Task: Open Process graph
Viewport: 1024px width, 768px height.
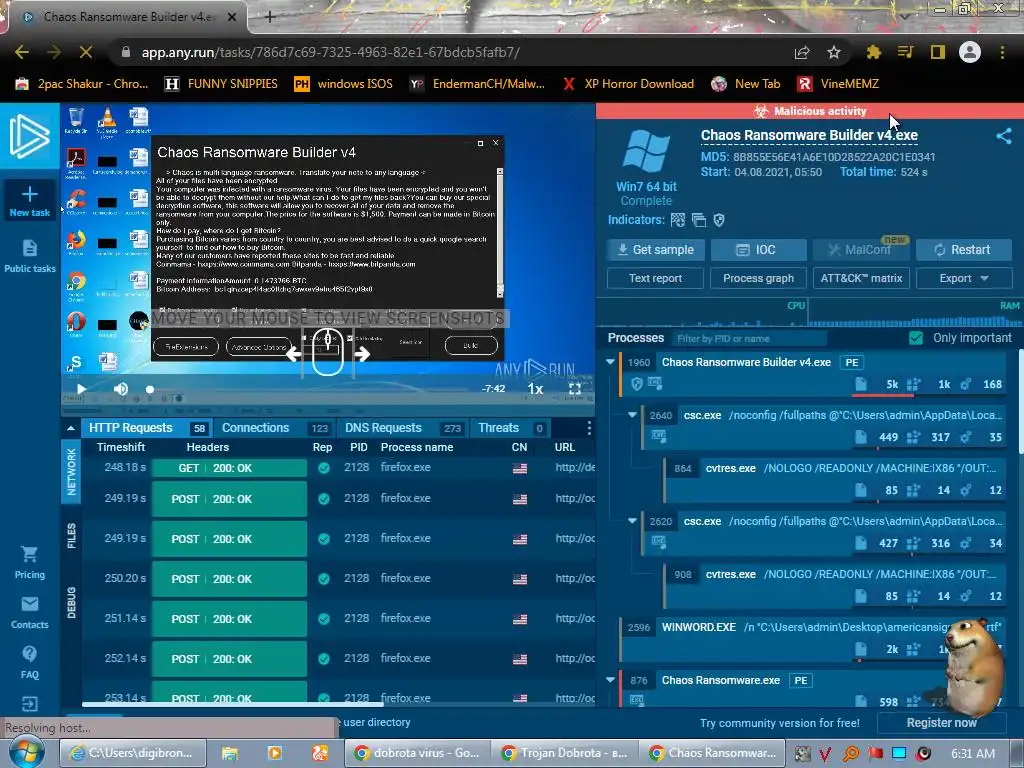Action: pos(758,278)
